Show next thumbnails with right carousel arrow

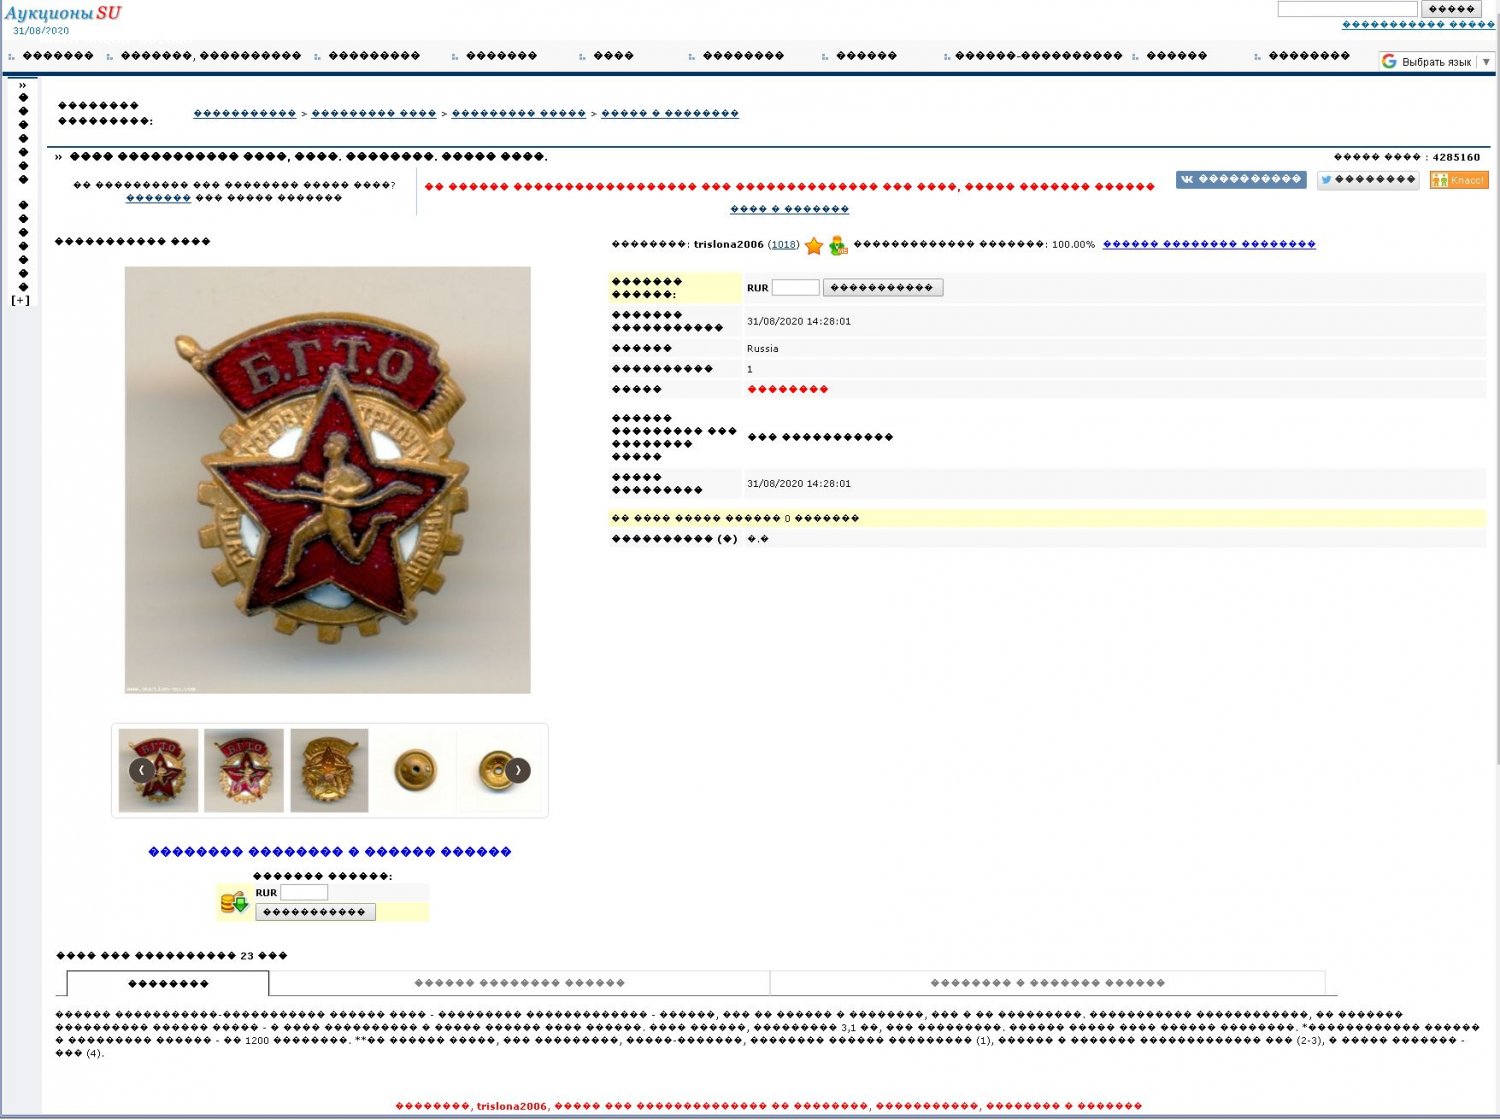click(x=517, y=770)
